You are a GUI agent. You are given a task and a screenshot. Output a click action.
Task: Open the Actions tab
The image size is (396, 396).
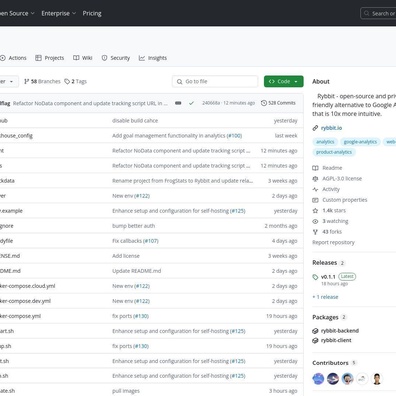coord(13,58)
